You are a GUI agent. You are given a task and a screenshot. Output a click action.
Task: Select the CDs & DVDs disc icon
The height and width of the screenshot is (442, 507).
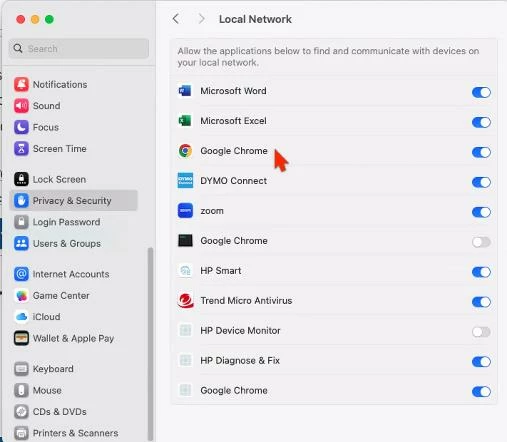click(x=21, y=412)
